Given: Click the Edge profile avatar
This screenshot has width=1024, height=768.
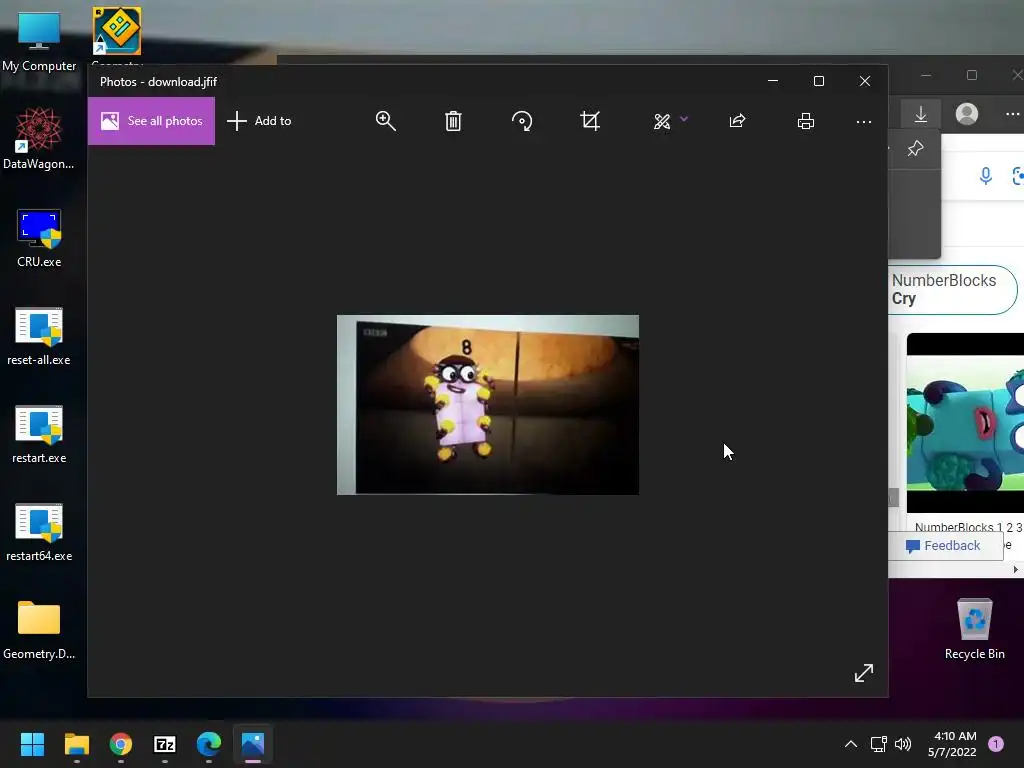Looking at the screenshot, I should pos(967,114).
